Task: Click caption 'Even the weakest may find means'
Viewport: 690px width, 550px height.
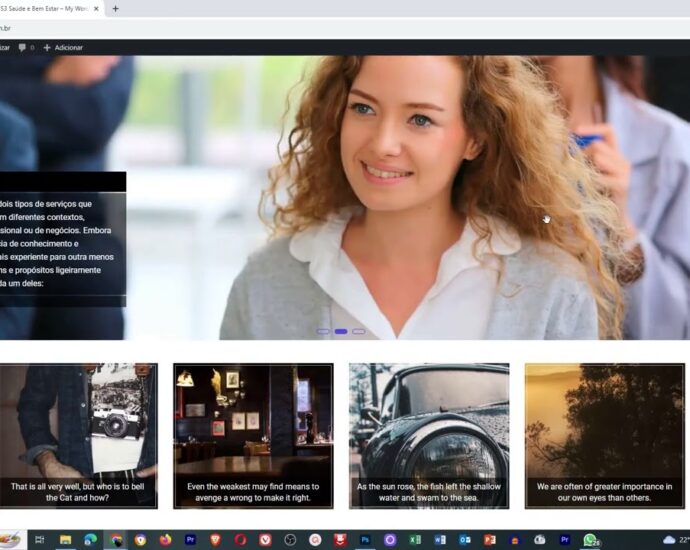Action: [x=253, y=492]
